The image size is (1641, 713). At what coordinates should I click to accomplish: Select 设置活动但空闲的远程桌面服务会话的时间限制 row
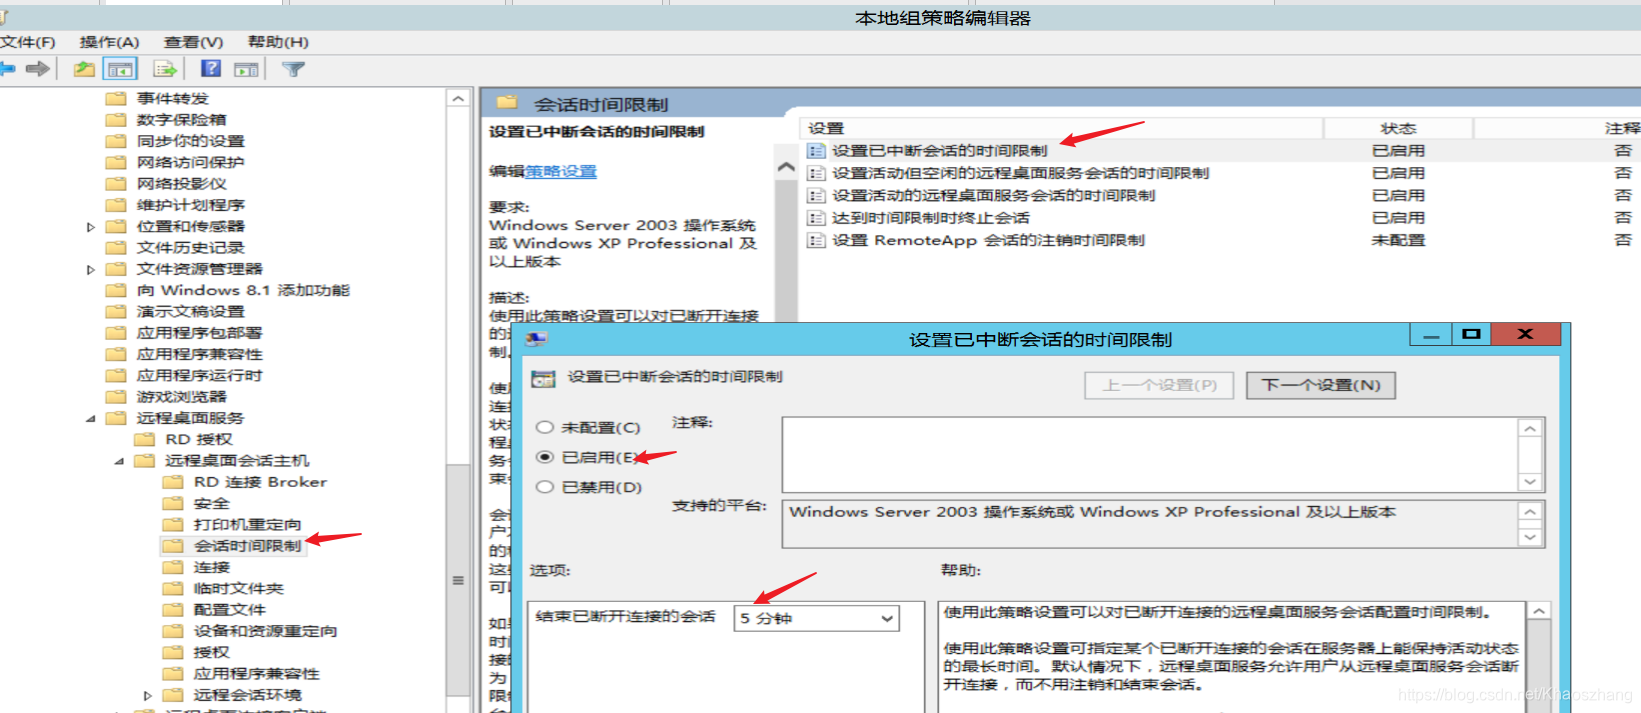point(1020,173)
